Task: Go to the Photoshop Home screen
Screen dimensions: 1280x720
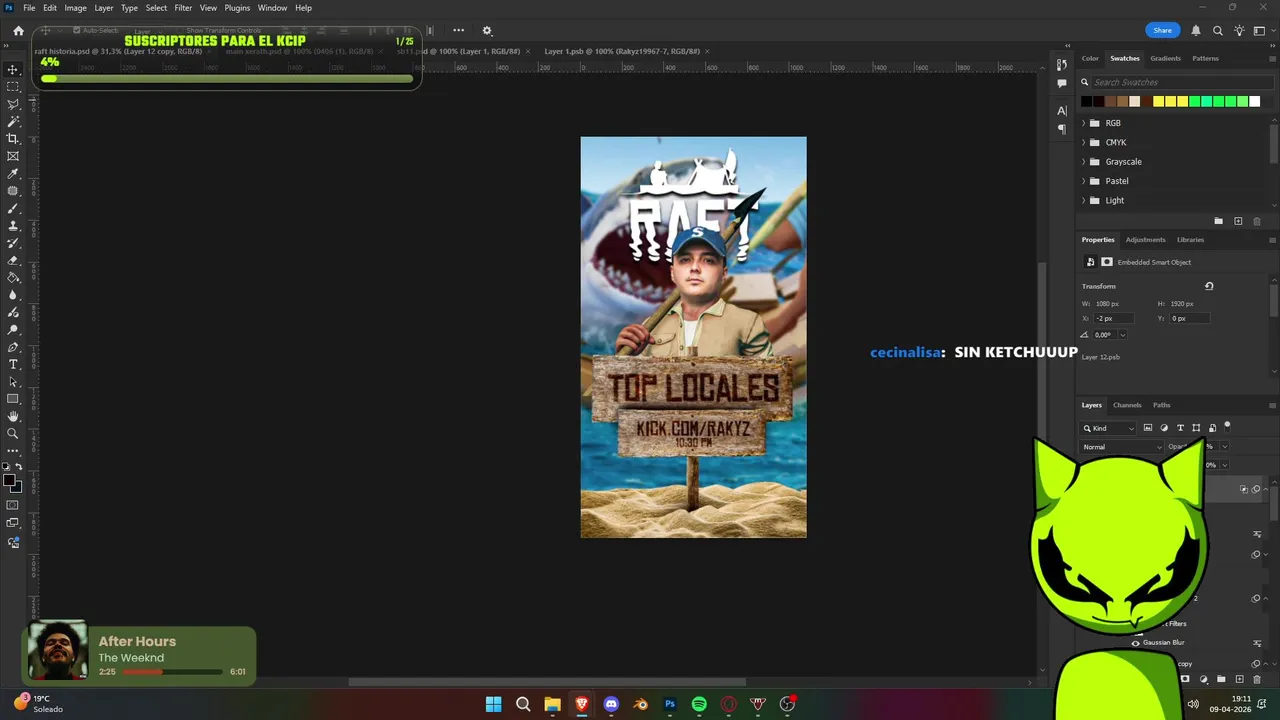Action: pyautogui.click(x=18, y=30)
